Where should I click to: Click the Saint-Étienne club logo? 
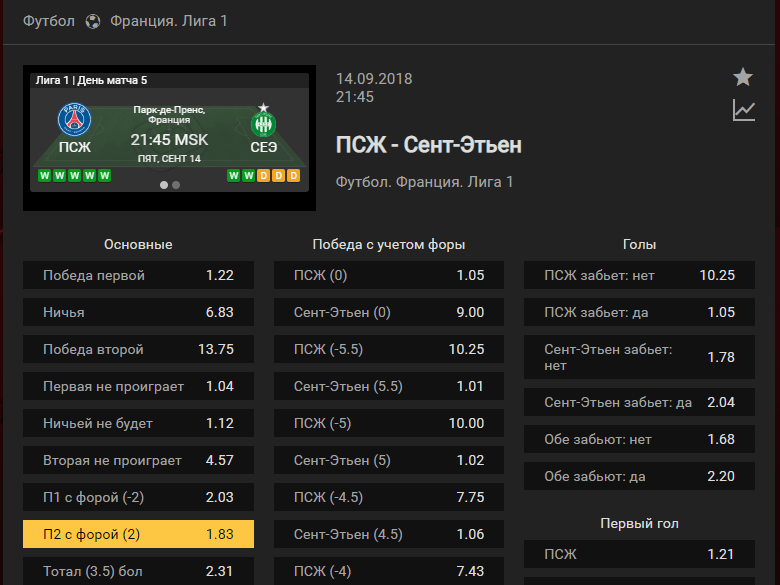(x=263, y=120)
